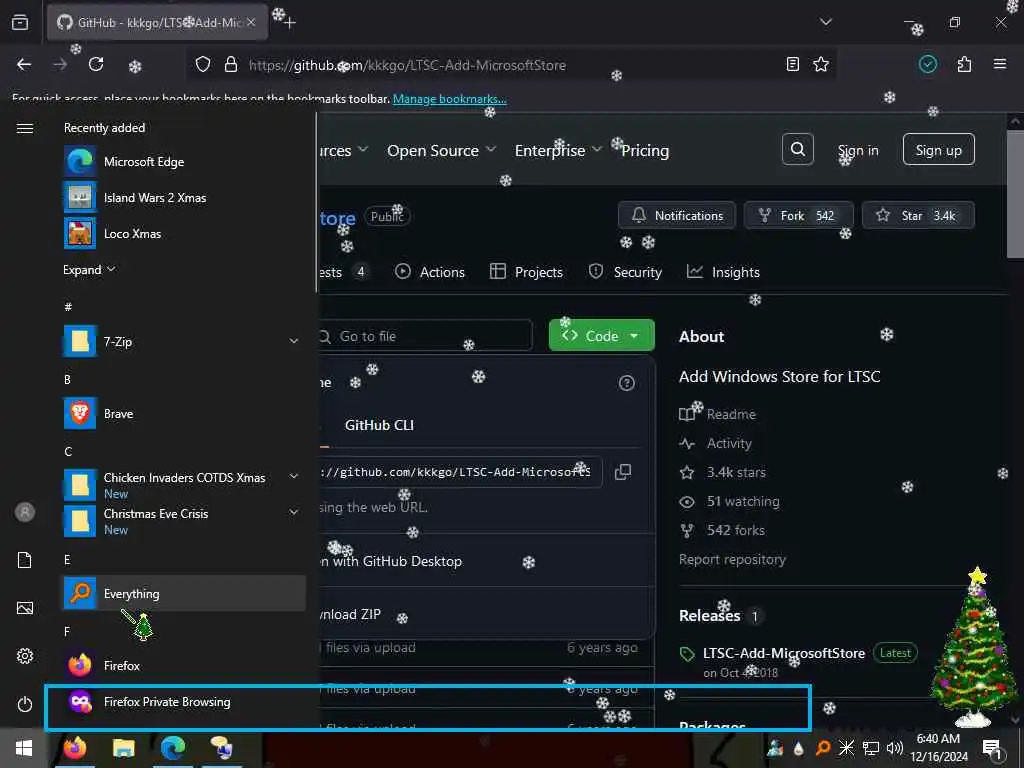Toggle Reader view in address bar

(x=792, y=64)
